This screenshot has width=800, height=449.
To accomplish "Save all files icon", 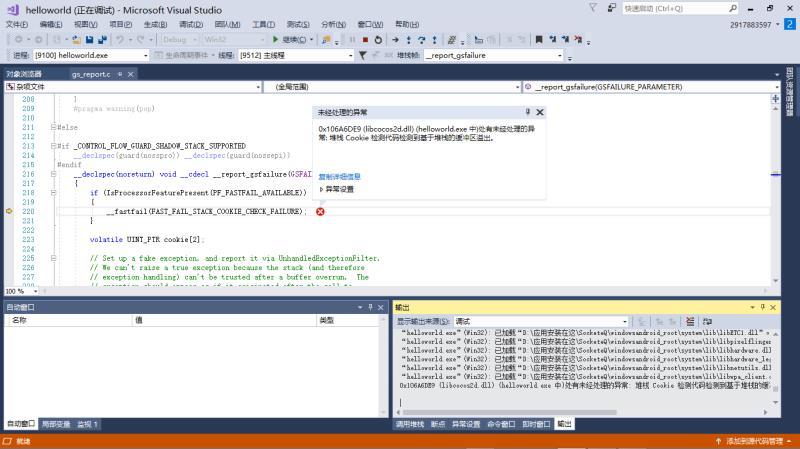I will pyautogui.click(x=103, y=40).
